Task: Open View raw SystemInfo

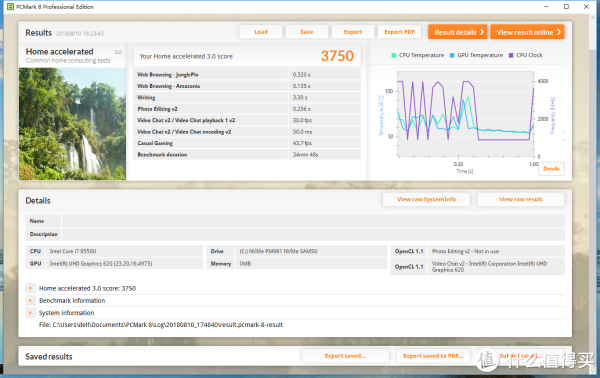Action: [426, 199]
